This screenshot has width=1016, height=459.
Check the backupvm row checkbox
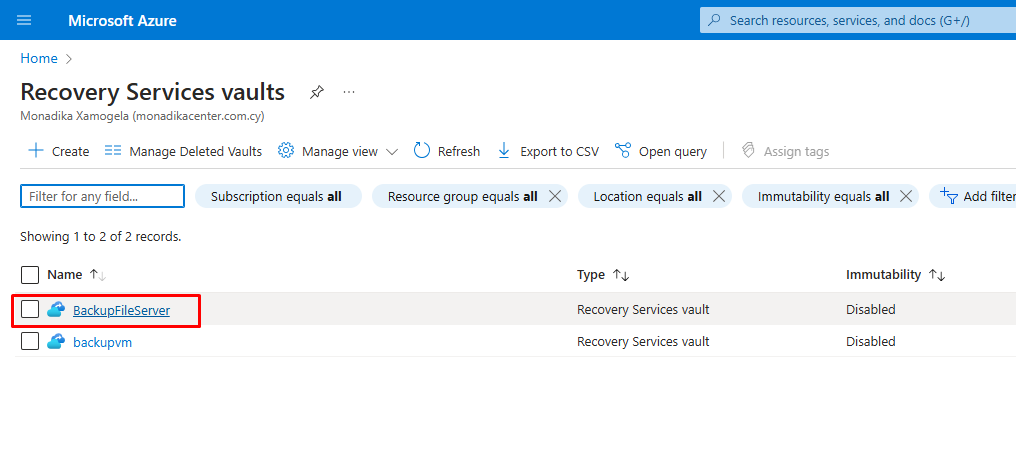[x=30, y=341]
